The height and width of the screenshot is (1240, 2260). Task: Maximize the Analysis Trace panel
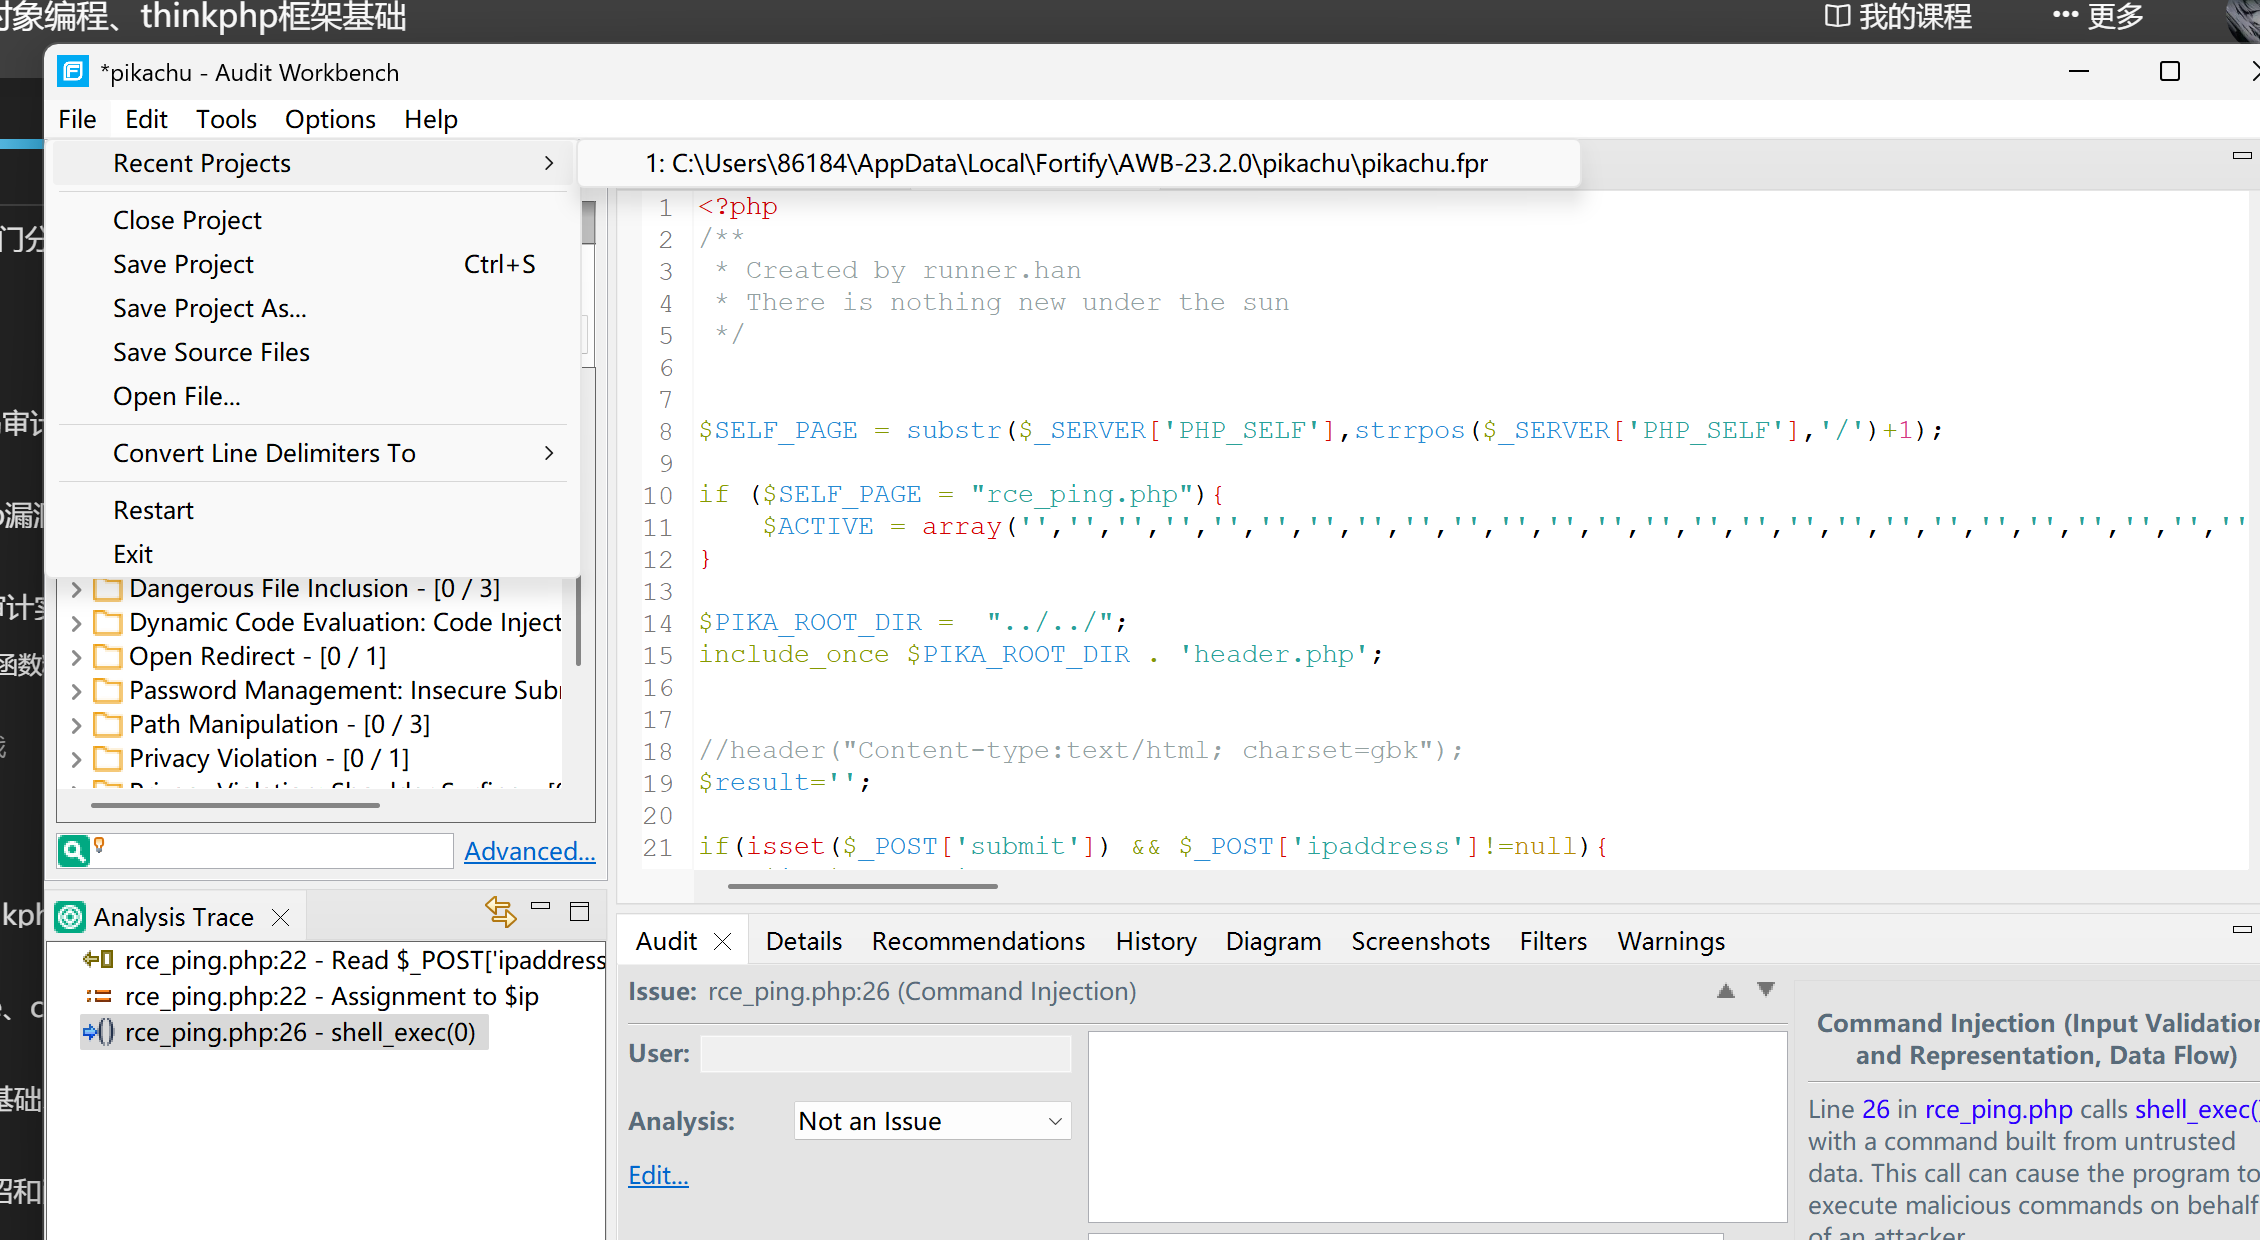pyautogui.click(x=579, y=912)
